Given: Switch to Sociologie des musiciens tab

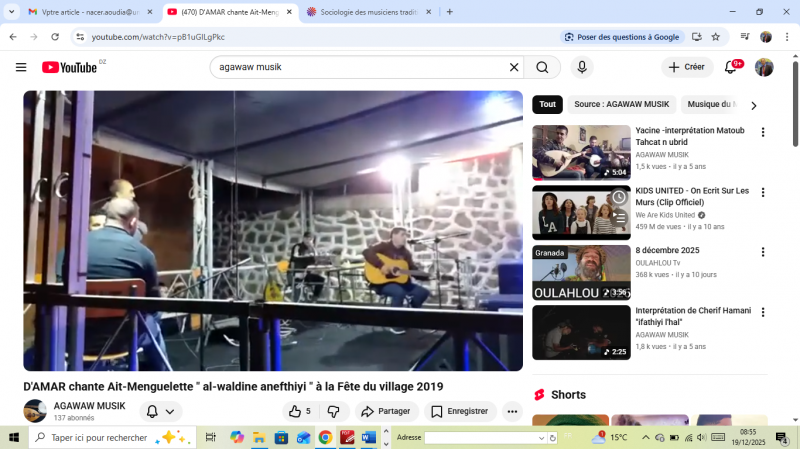Looking at the screenshot, I should point(365,12).
